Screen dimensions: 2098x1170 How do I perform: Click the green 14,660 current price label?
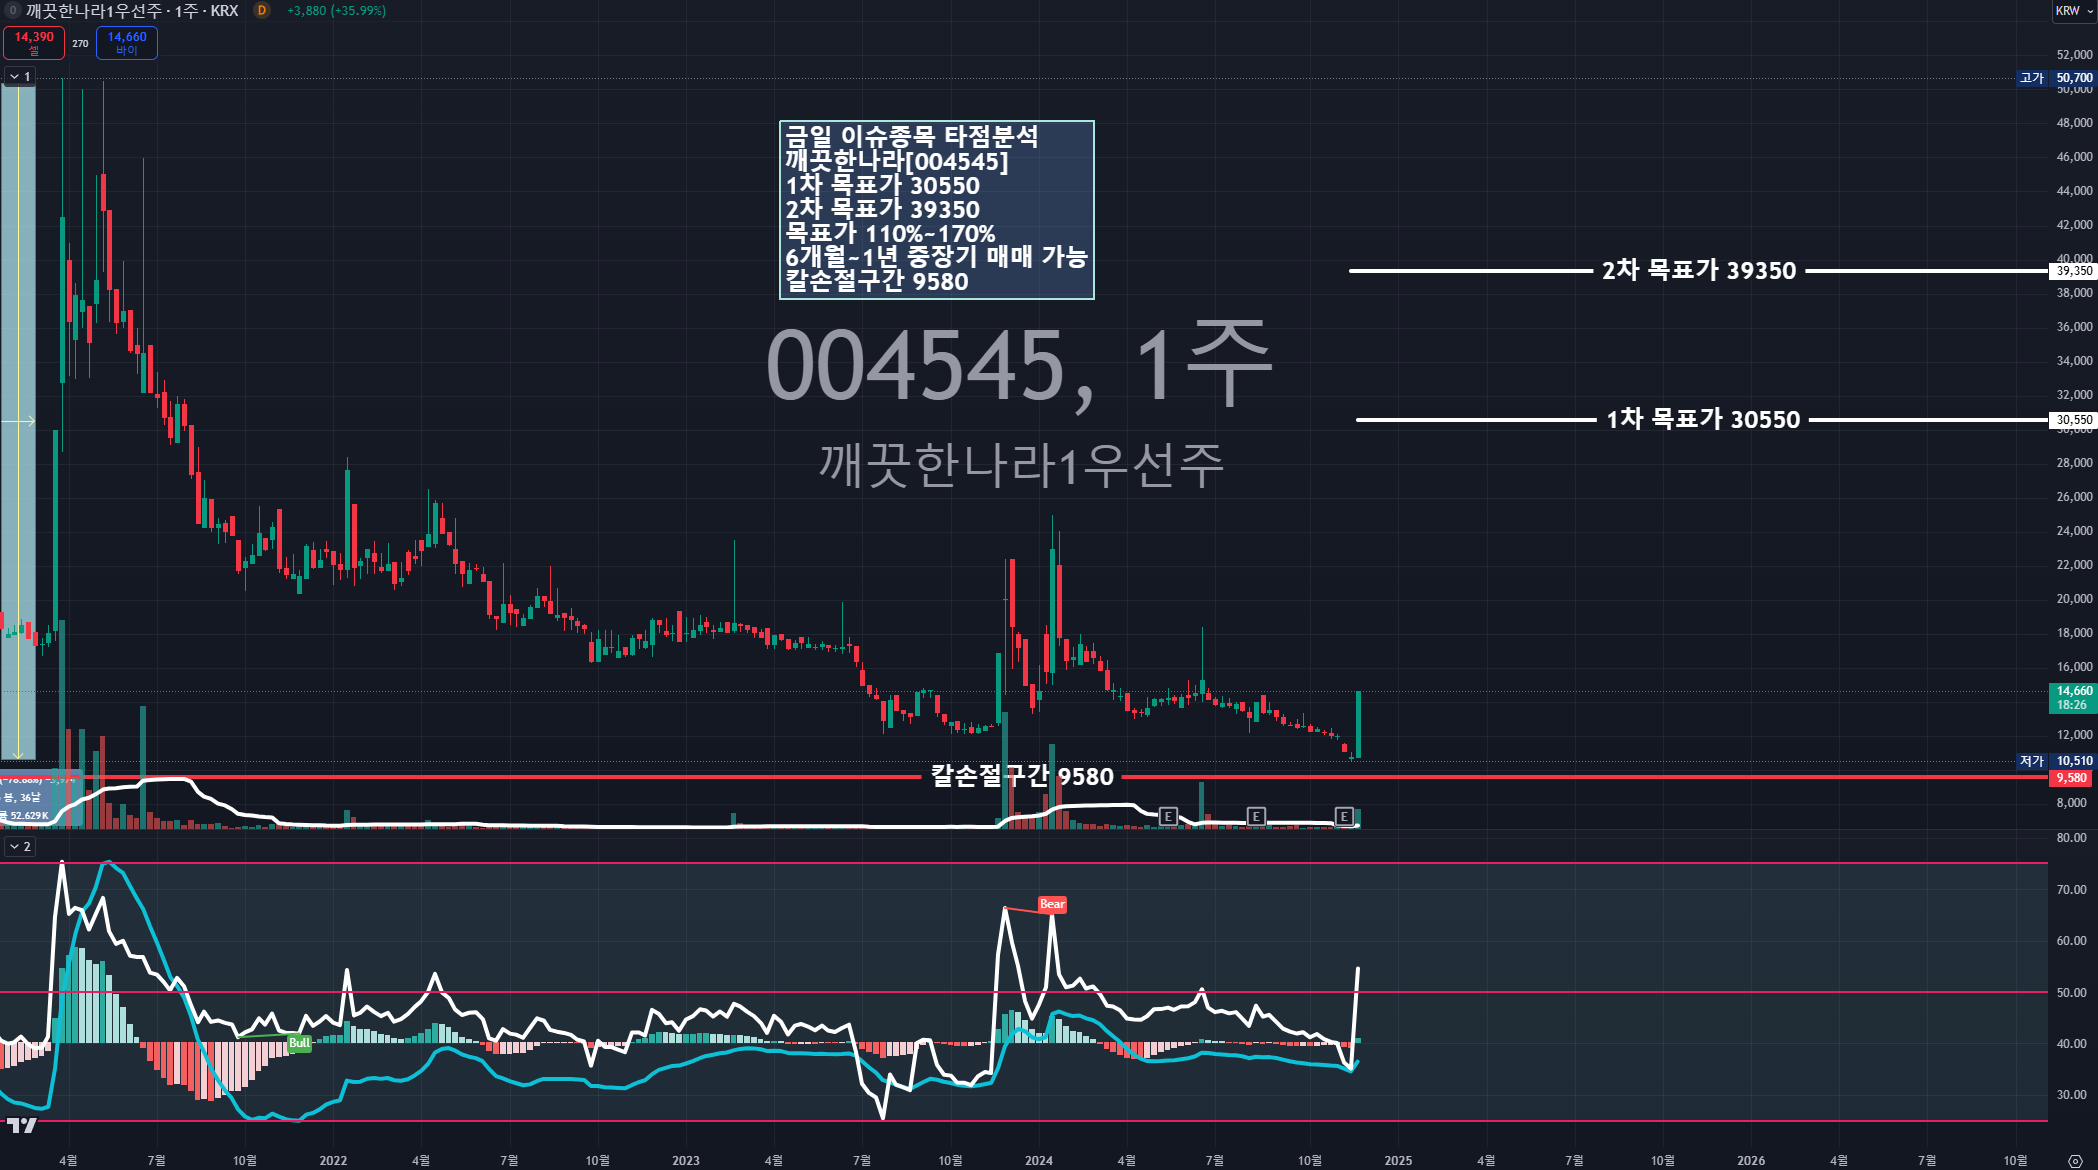pos(2073,698)
